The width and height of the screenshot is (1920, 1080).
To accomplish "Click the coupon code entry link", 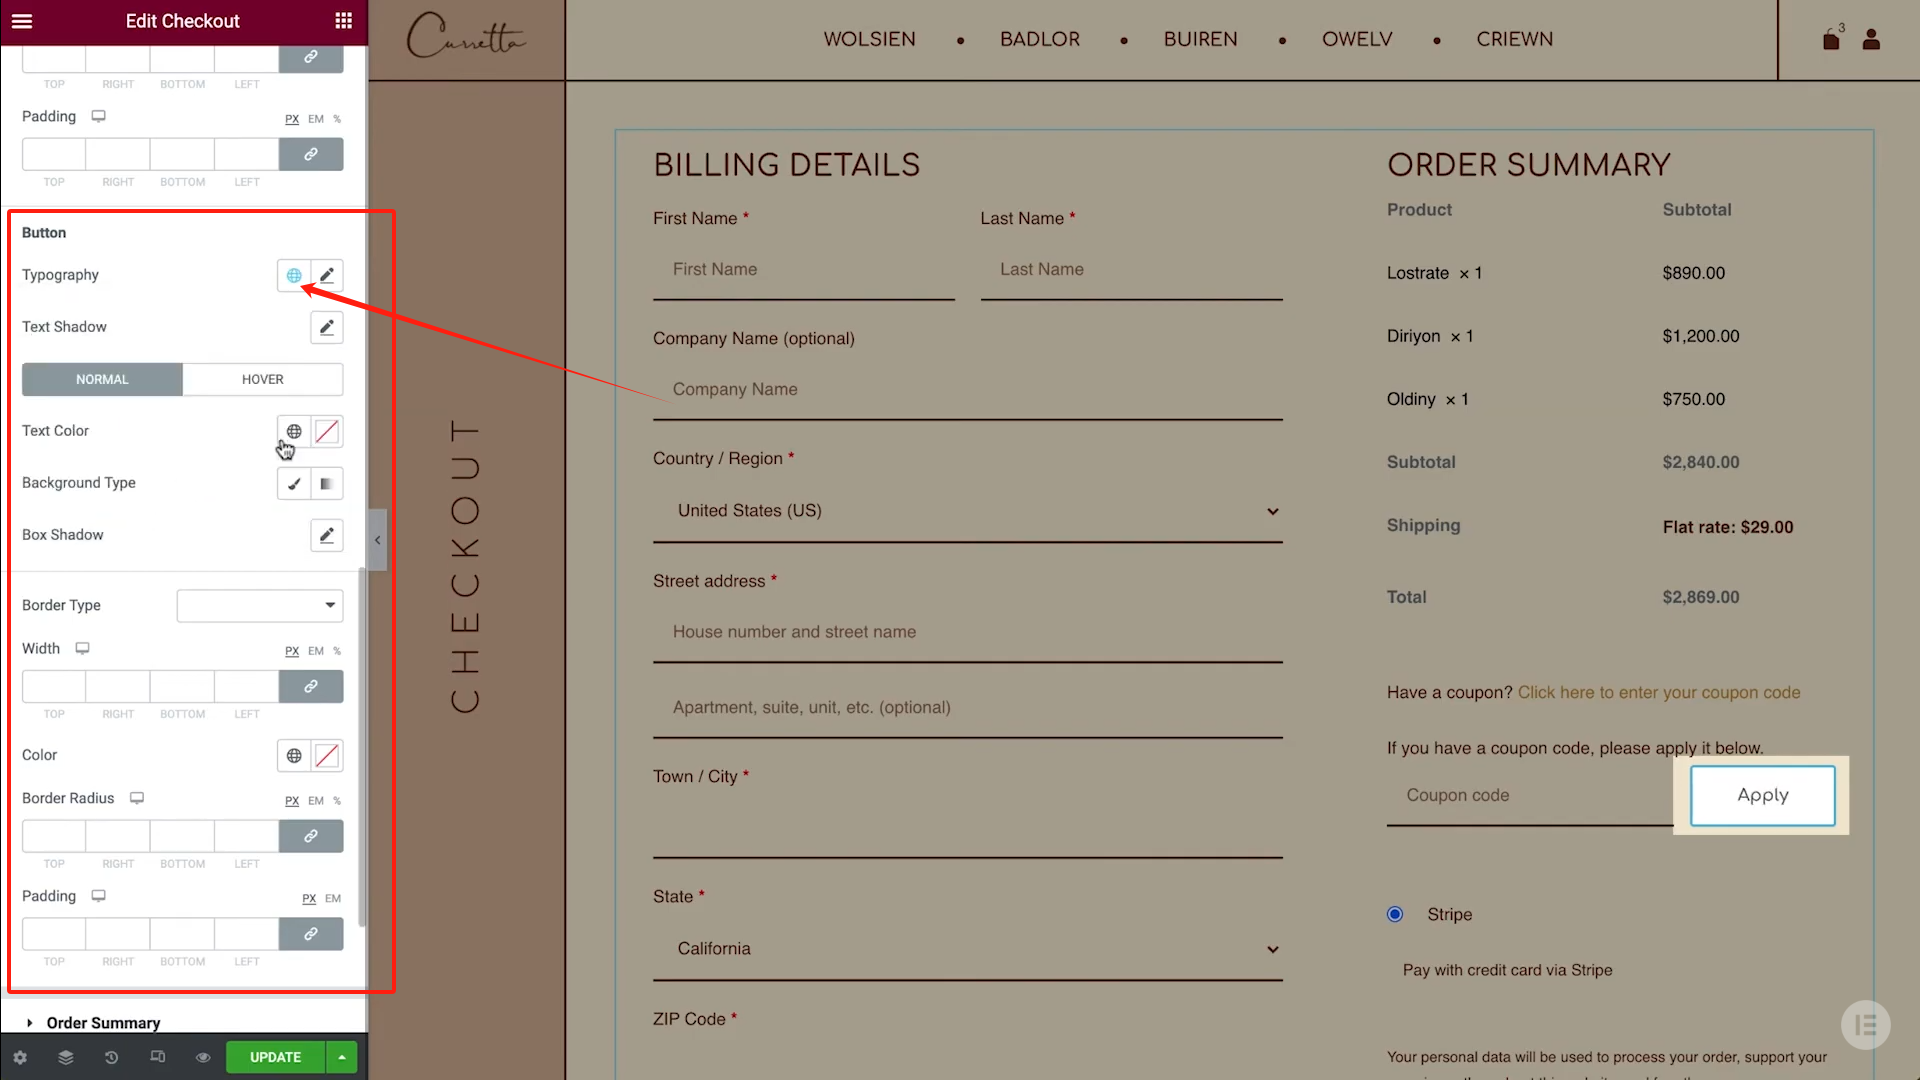I will tap(1658, 692).
